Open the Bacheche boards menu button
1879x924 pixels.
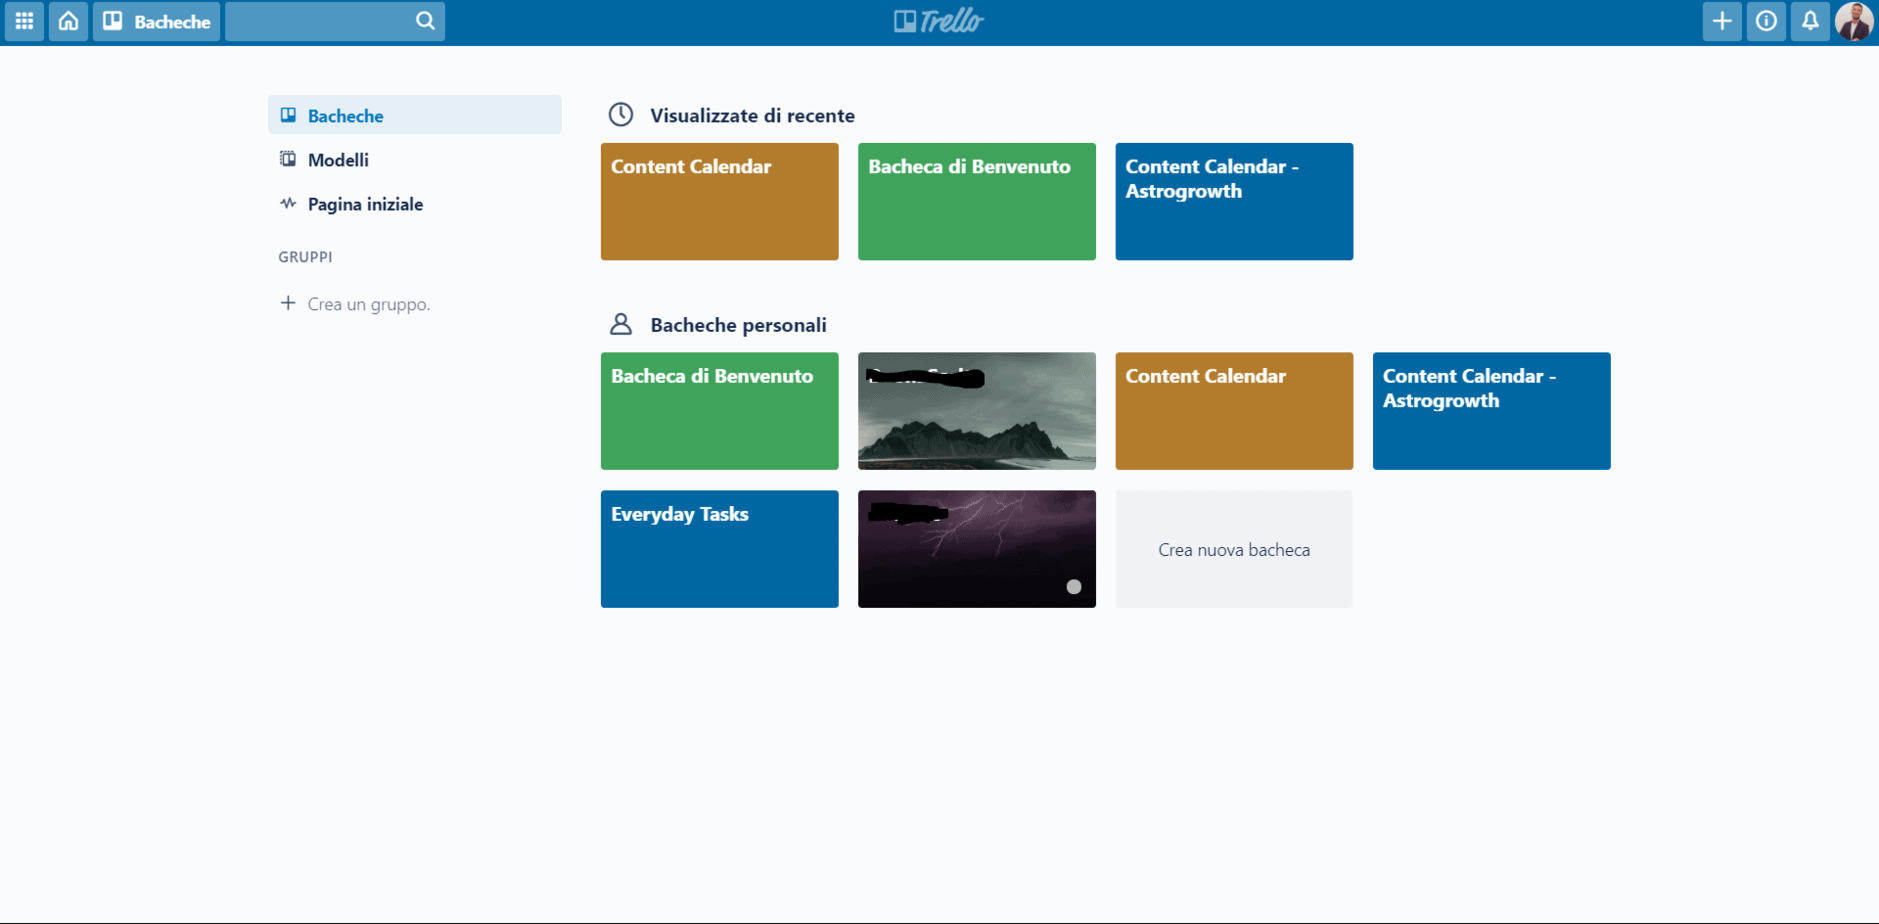pyautogui.click(x=157, y=21)
